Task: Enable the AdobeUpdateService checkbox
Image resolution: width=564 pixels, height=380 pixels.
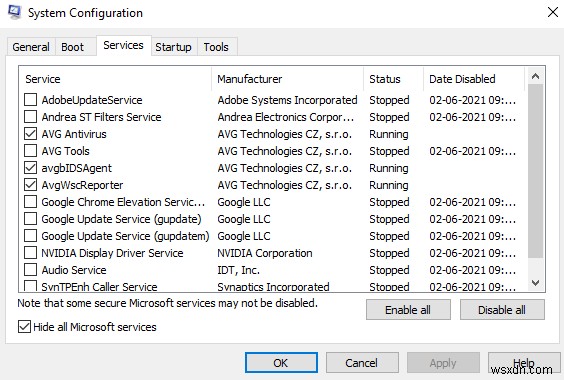Action: [30, 100]
